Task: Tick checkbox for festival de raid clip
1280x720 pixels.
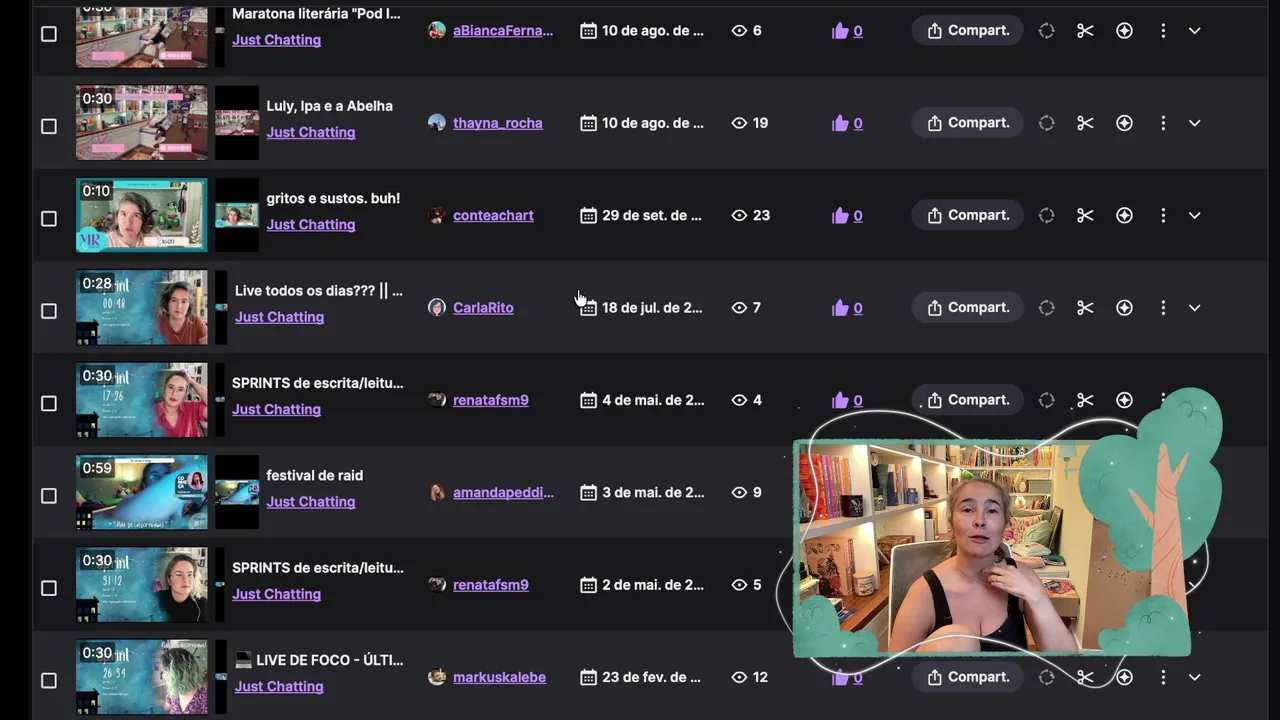Action: coord(49,496)
